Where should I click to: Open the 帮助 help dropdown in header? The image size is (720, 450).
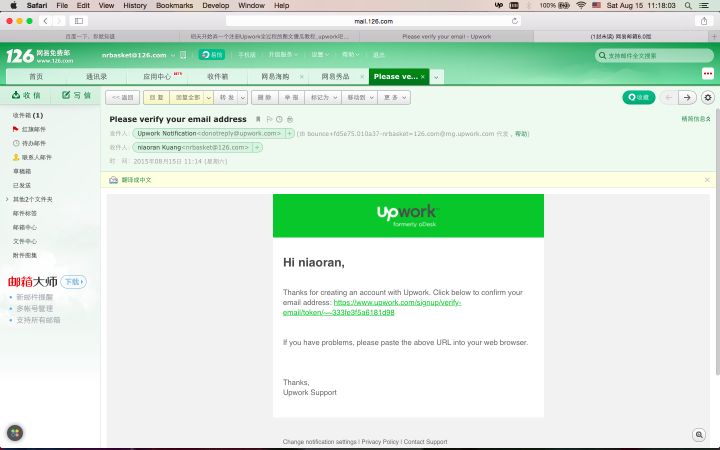coord(350,55)
